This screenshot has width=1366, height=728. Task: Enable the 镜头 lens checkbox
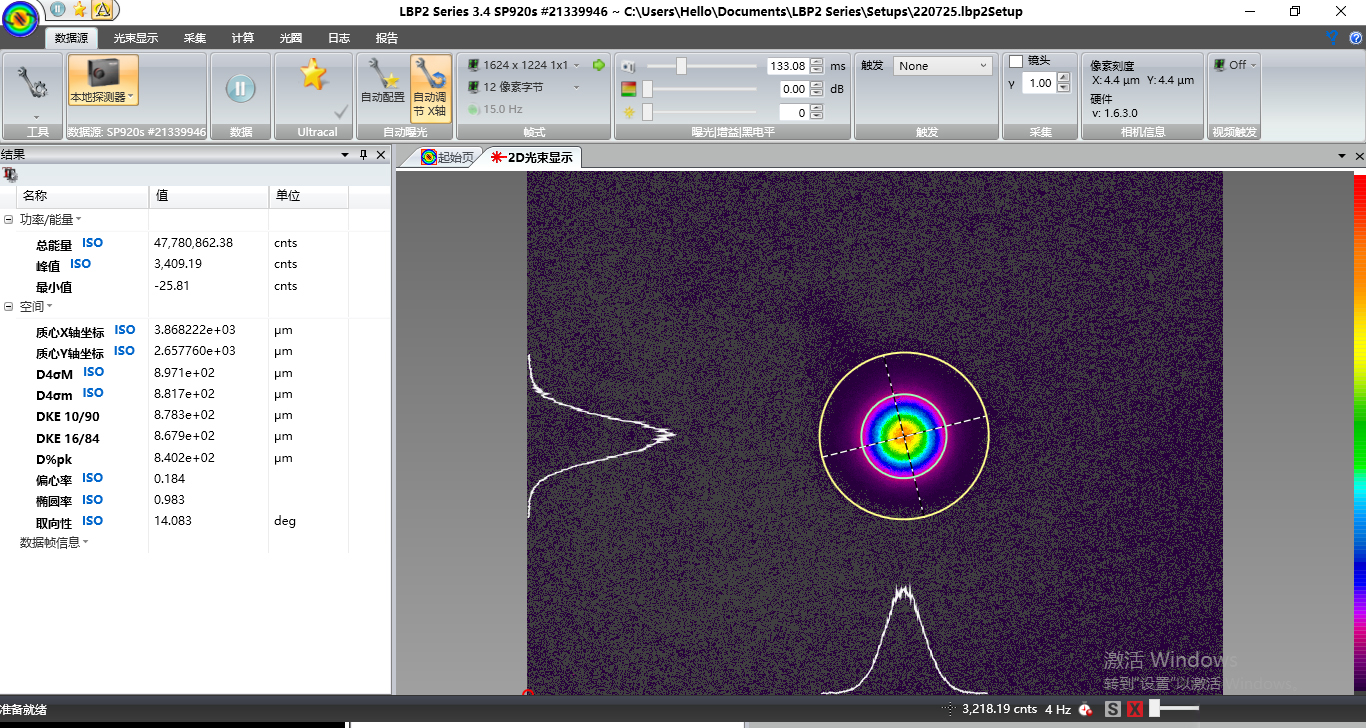(1016, 62)
